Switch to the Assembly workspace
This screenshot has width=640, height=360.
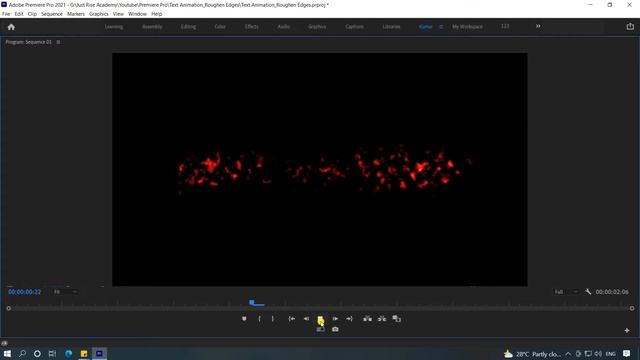(152, 27)
